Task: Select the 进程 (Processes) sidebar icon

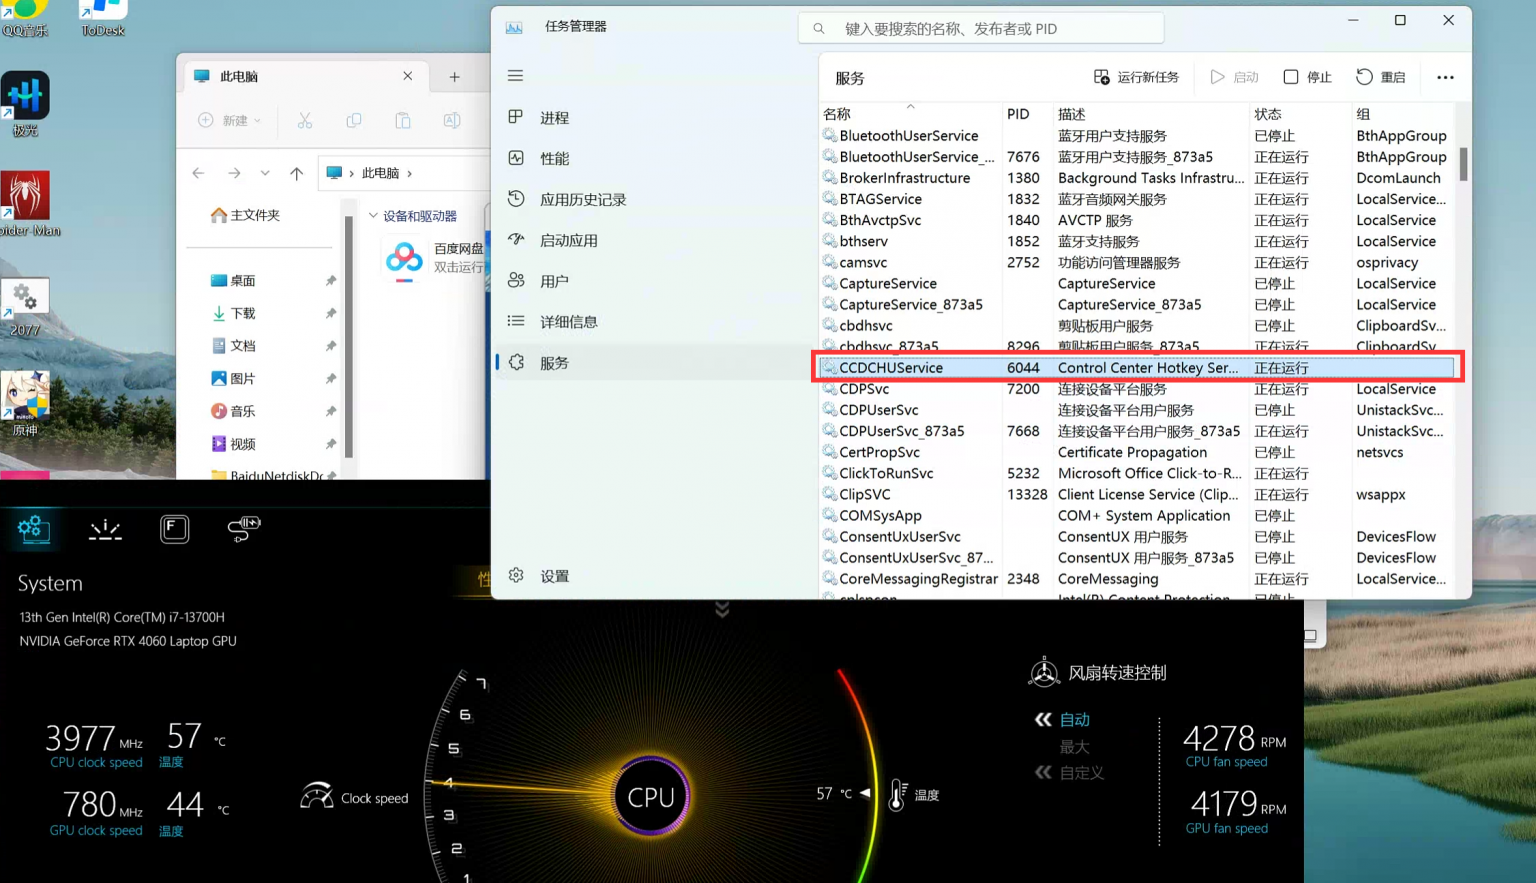Action: click(556, 117)
